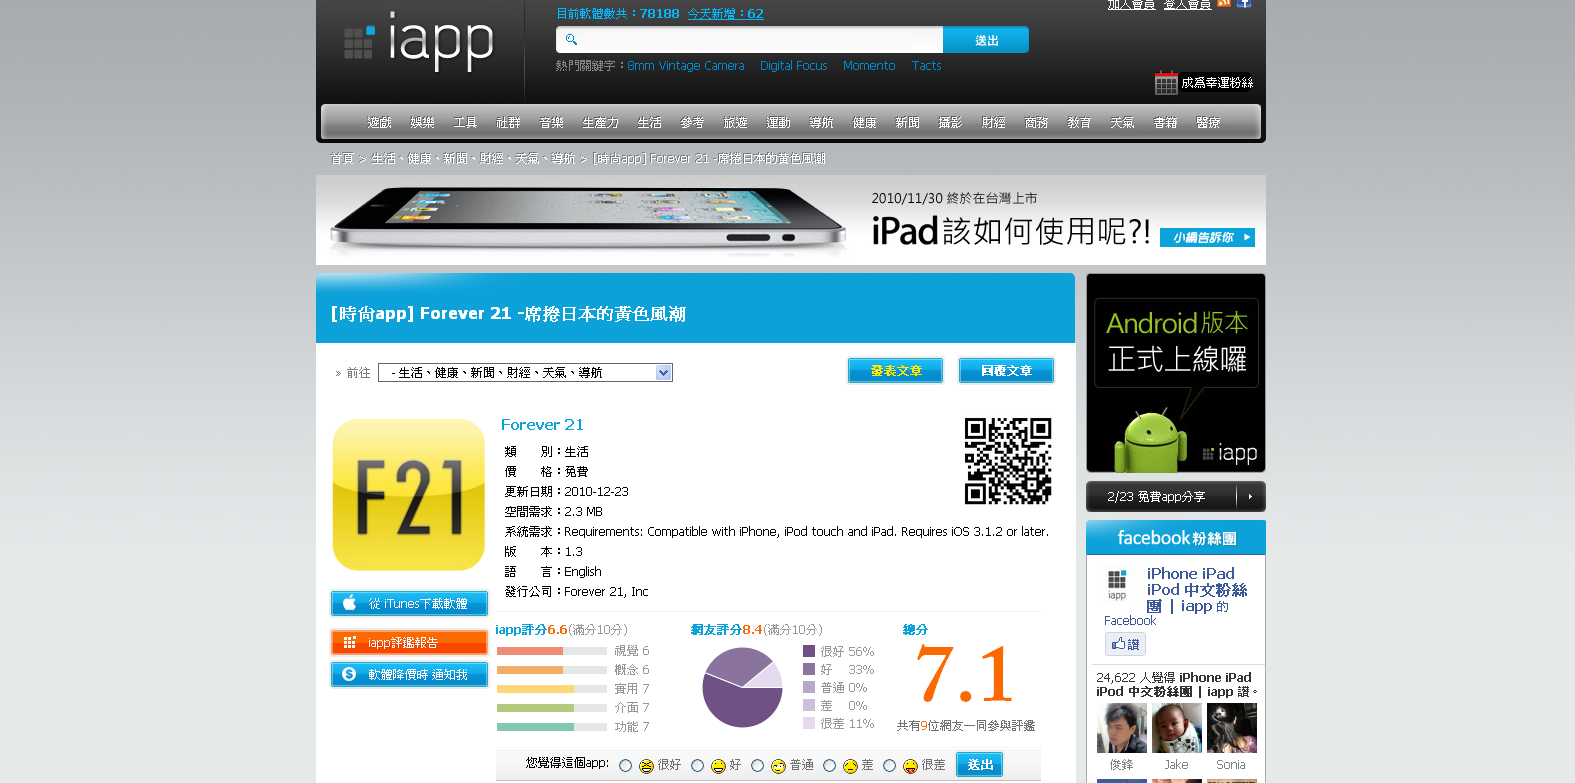This screenshot has width=1575, height=783.
Task: Click the 2/23 免費app分享 text
Action: (1156, 497)
